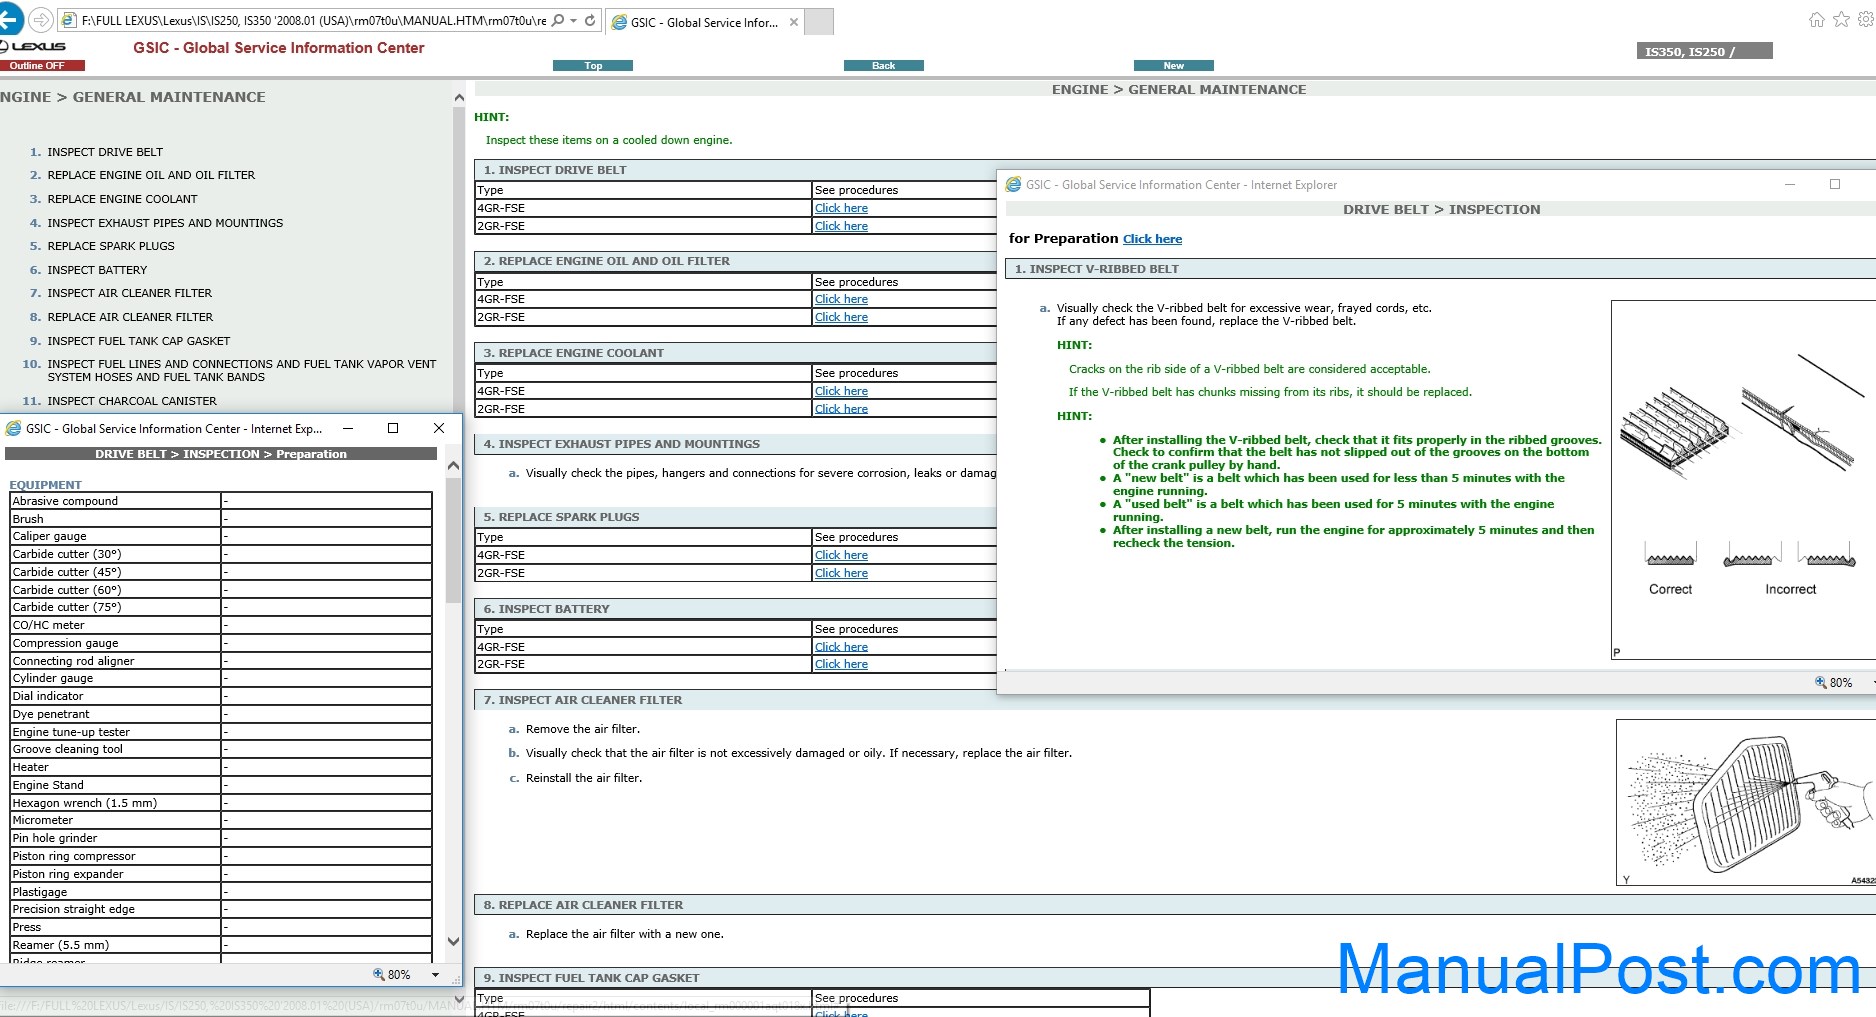Open a new blank browser tab
This screenshot has height=1017, width=1876.
819,22
